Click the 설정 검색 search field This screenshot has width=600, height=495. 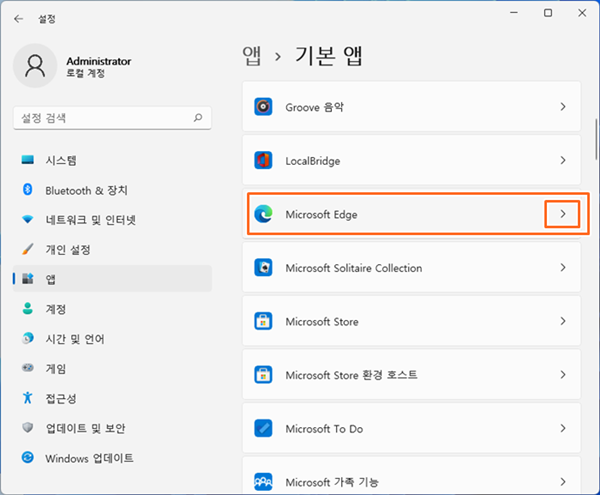click(x=112, y=118)
